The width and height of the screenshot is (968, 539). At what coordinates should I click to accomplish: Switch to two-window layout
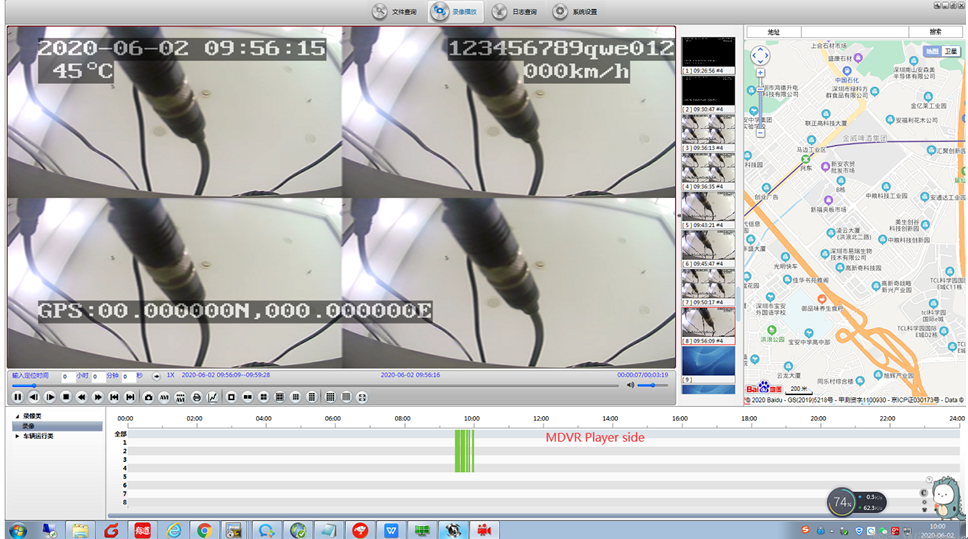click(x=247, y=397)
